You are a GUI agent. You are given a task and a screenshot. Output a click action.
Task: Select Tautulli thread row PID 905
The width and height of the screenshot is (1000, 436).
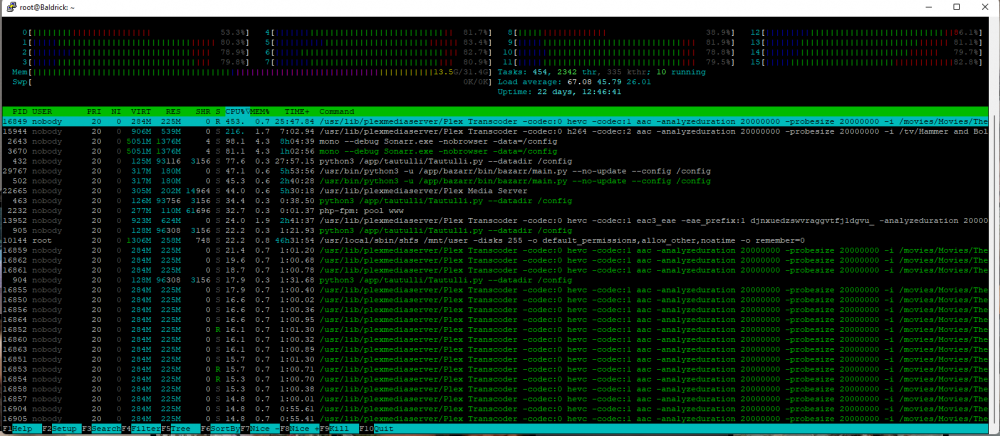click(495, 230)
